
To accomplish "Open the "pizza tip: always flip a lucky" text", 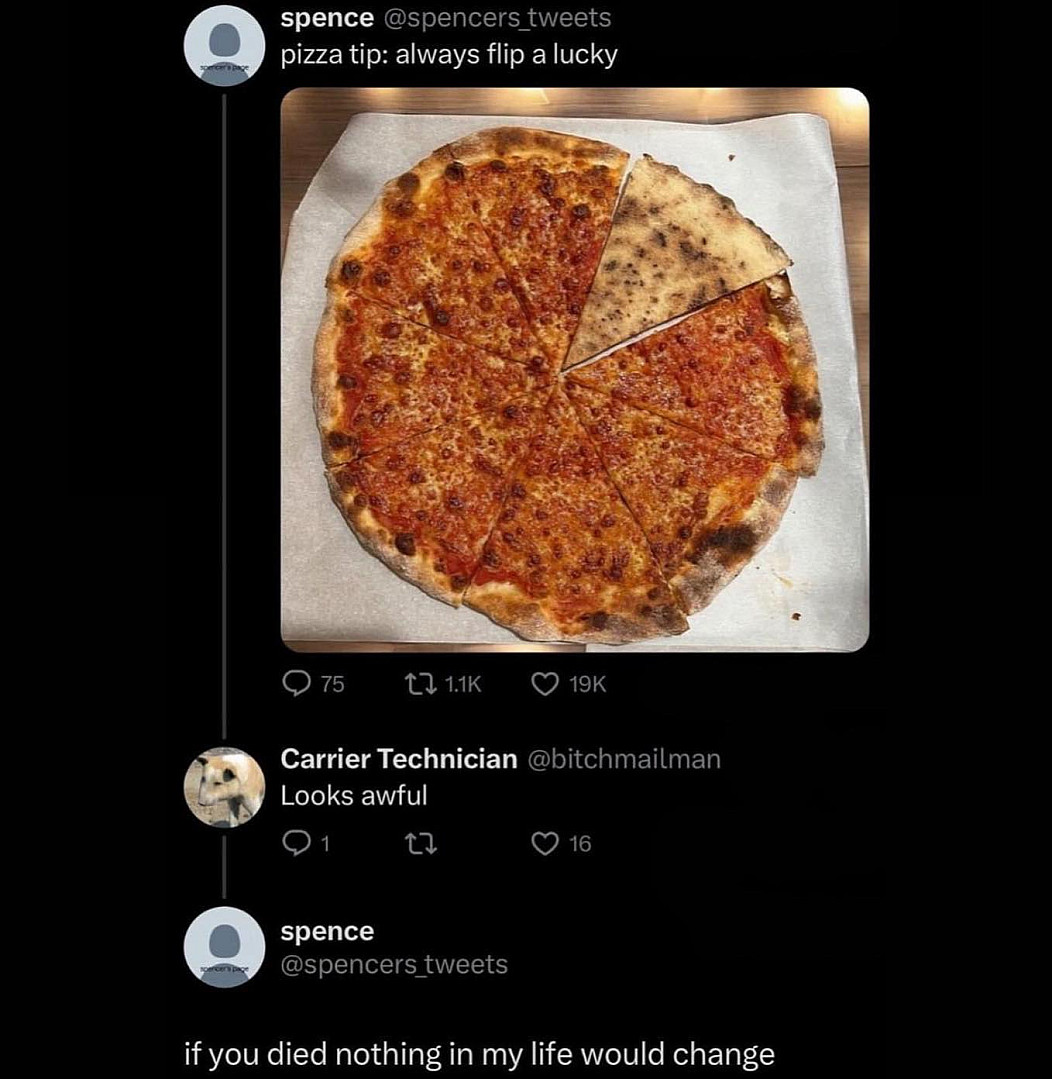I will coord(449,54).
